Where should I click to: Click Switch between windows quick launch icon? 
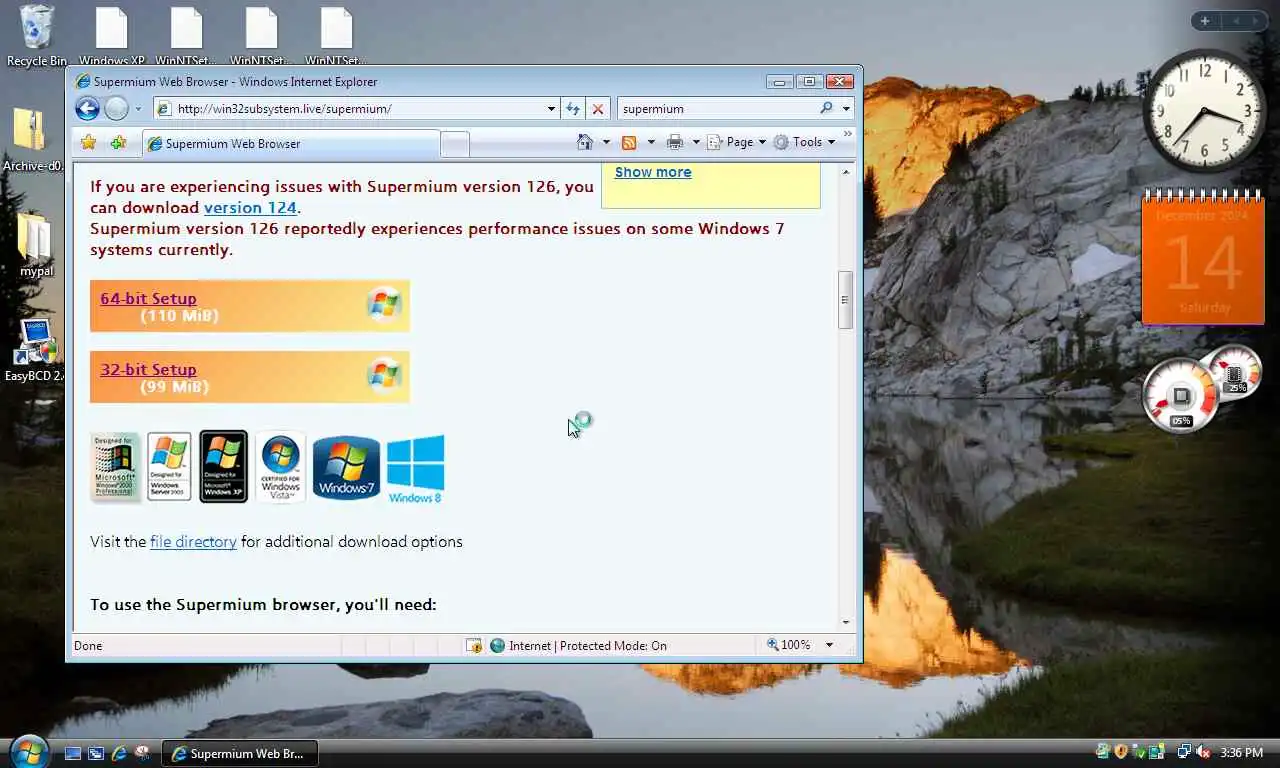pyautogui.click(x=96, y=753)
